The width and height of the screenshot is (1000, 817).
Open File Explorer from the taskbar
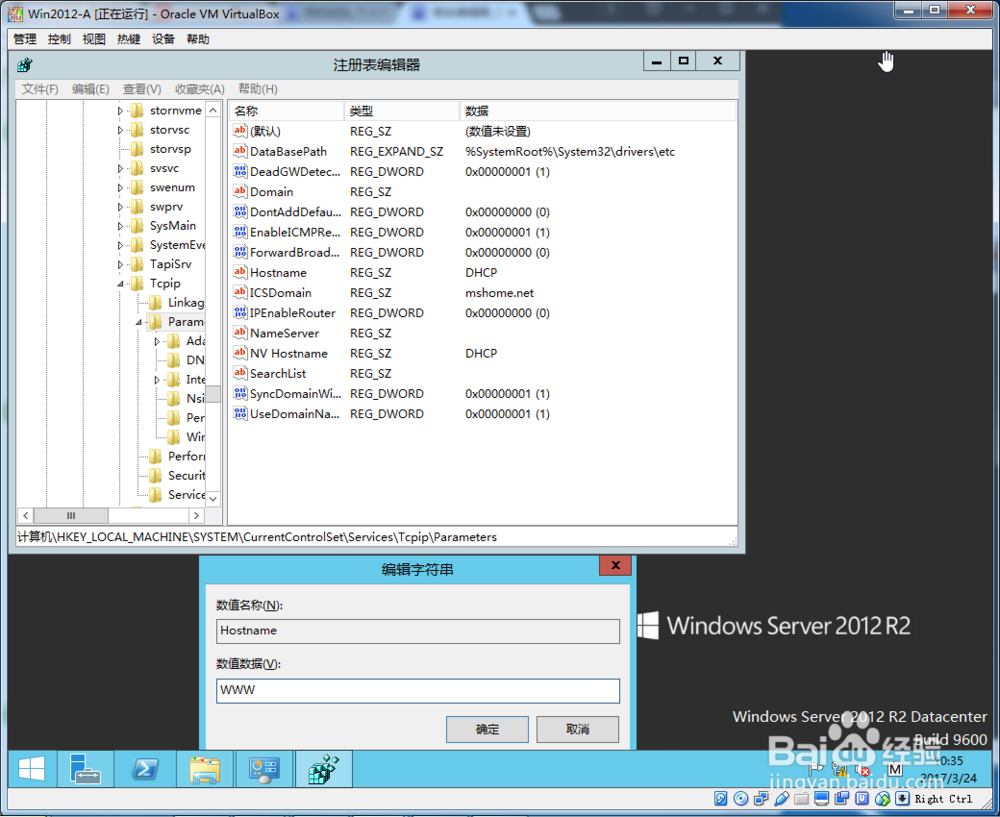coord(204,769)
